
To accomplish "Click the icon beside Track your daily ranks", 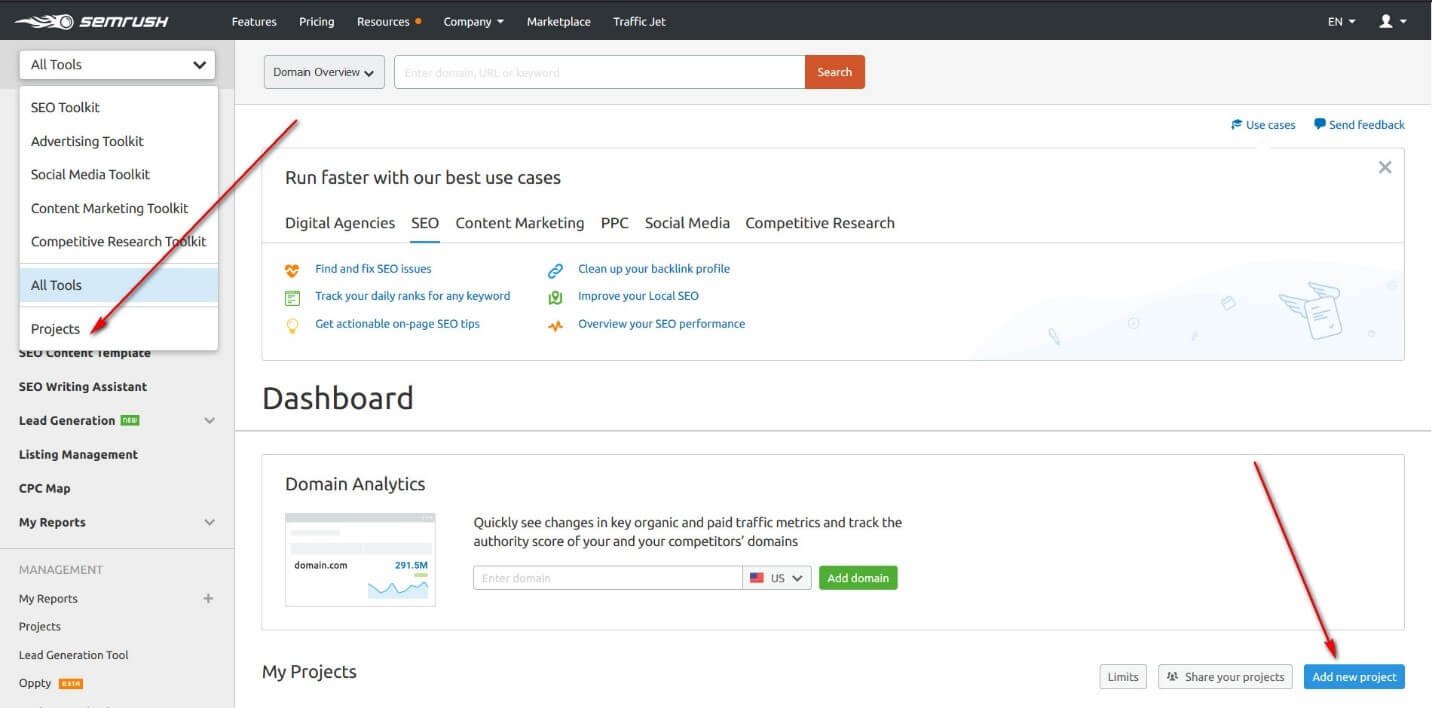I will [292, 298].
